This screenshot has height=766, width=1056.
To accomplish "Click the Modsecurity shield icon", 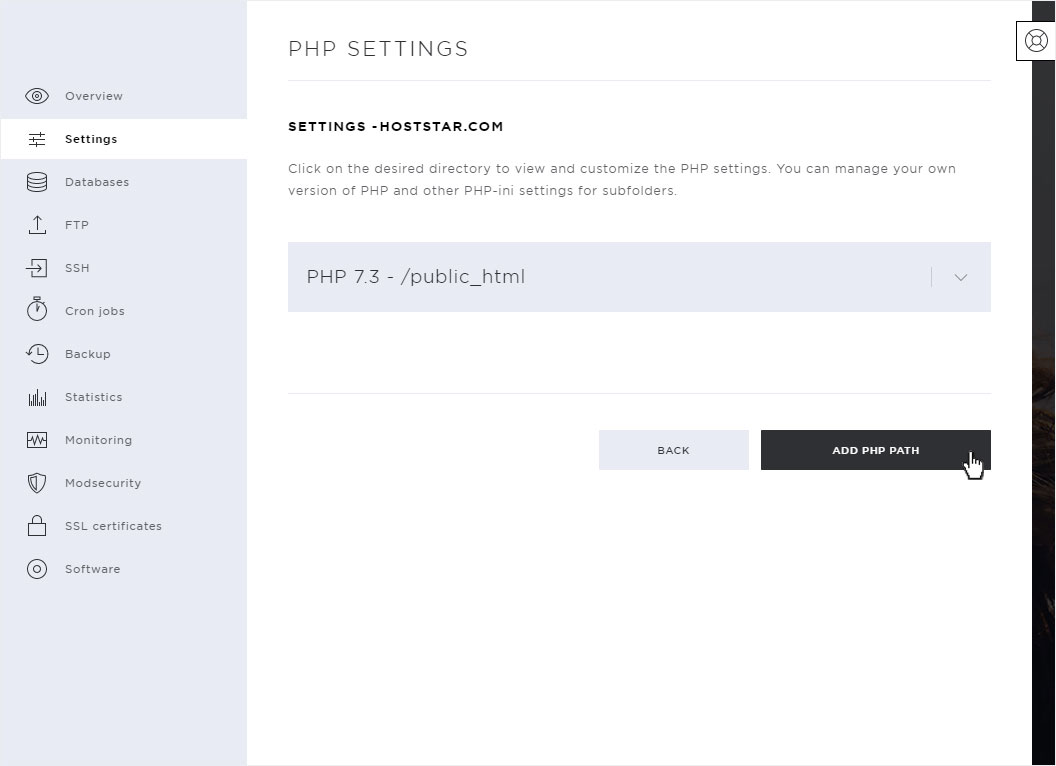I will pos(37,483).
